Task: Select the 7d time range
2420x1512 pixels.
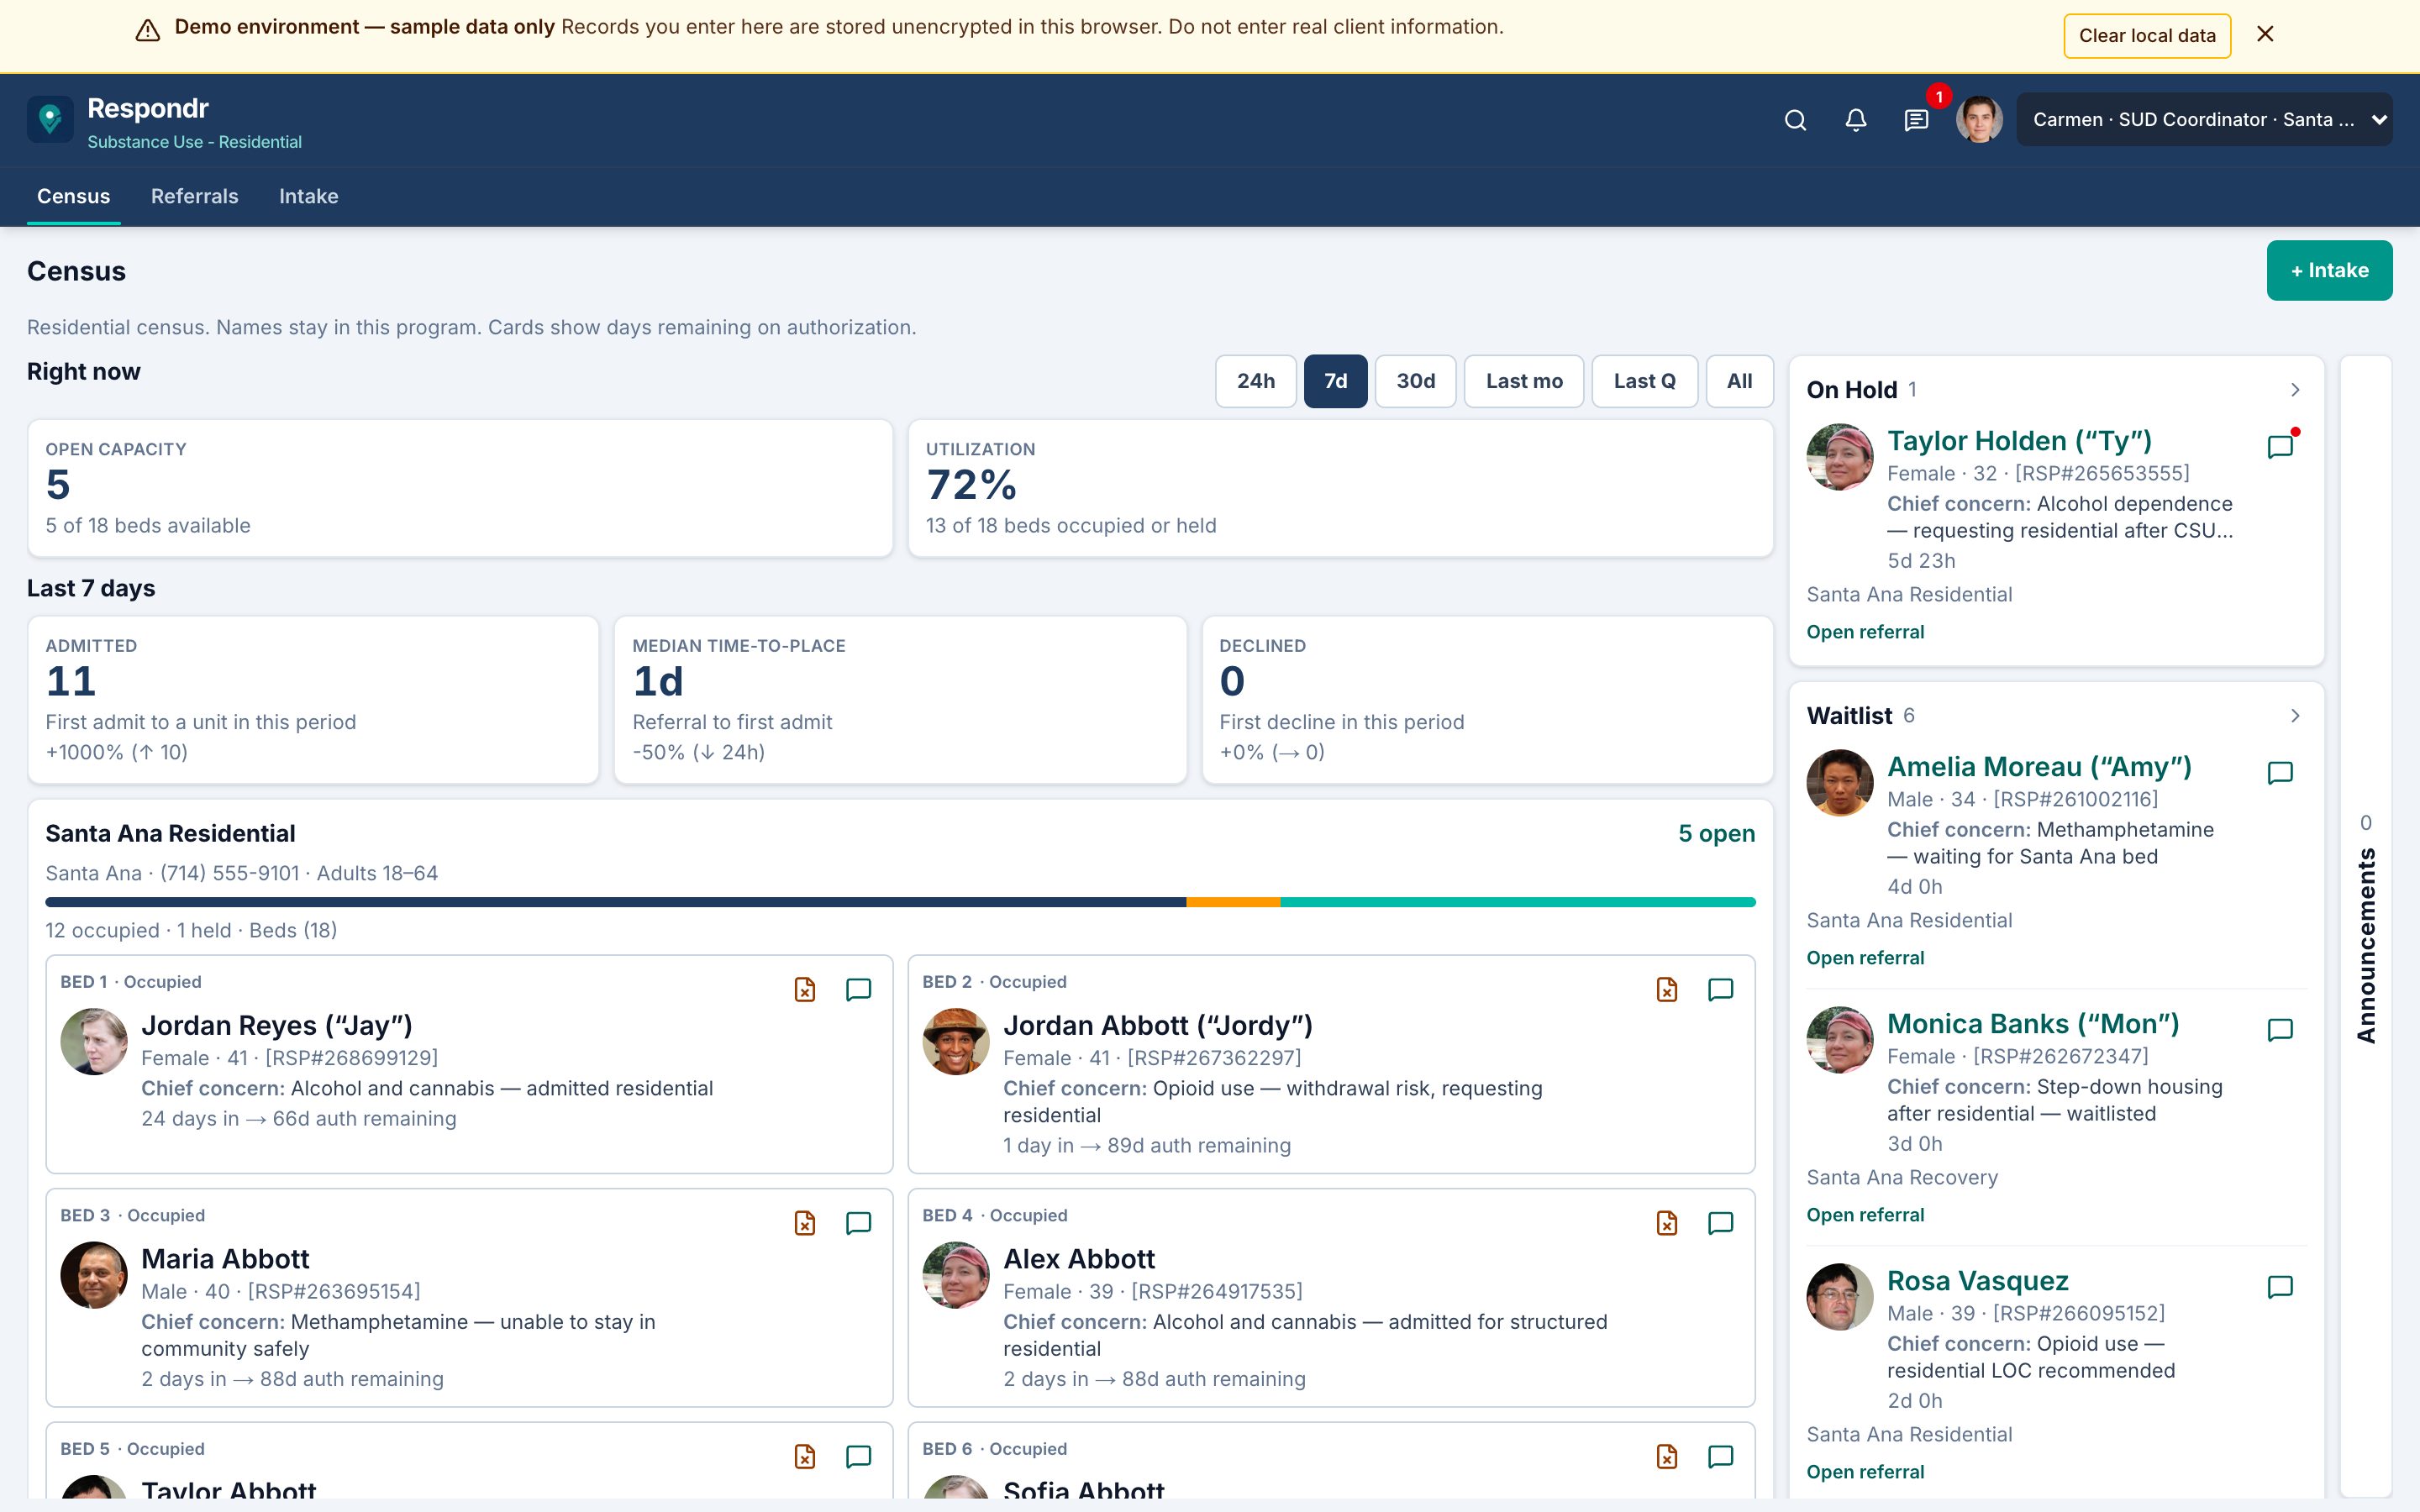Action: (x=1335, y=381)
